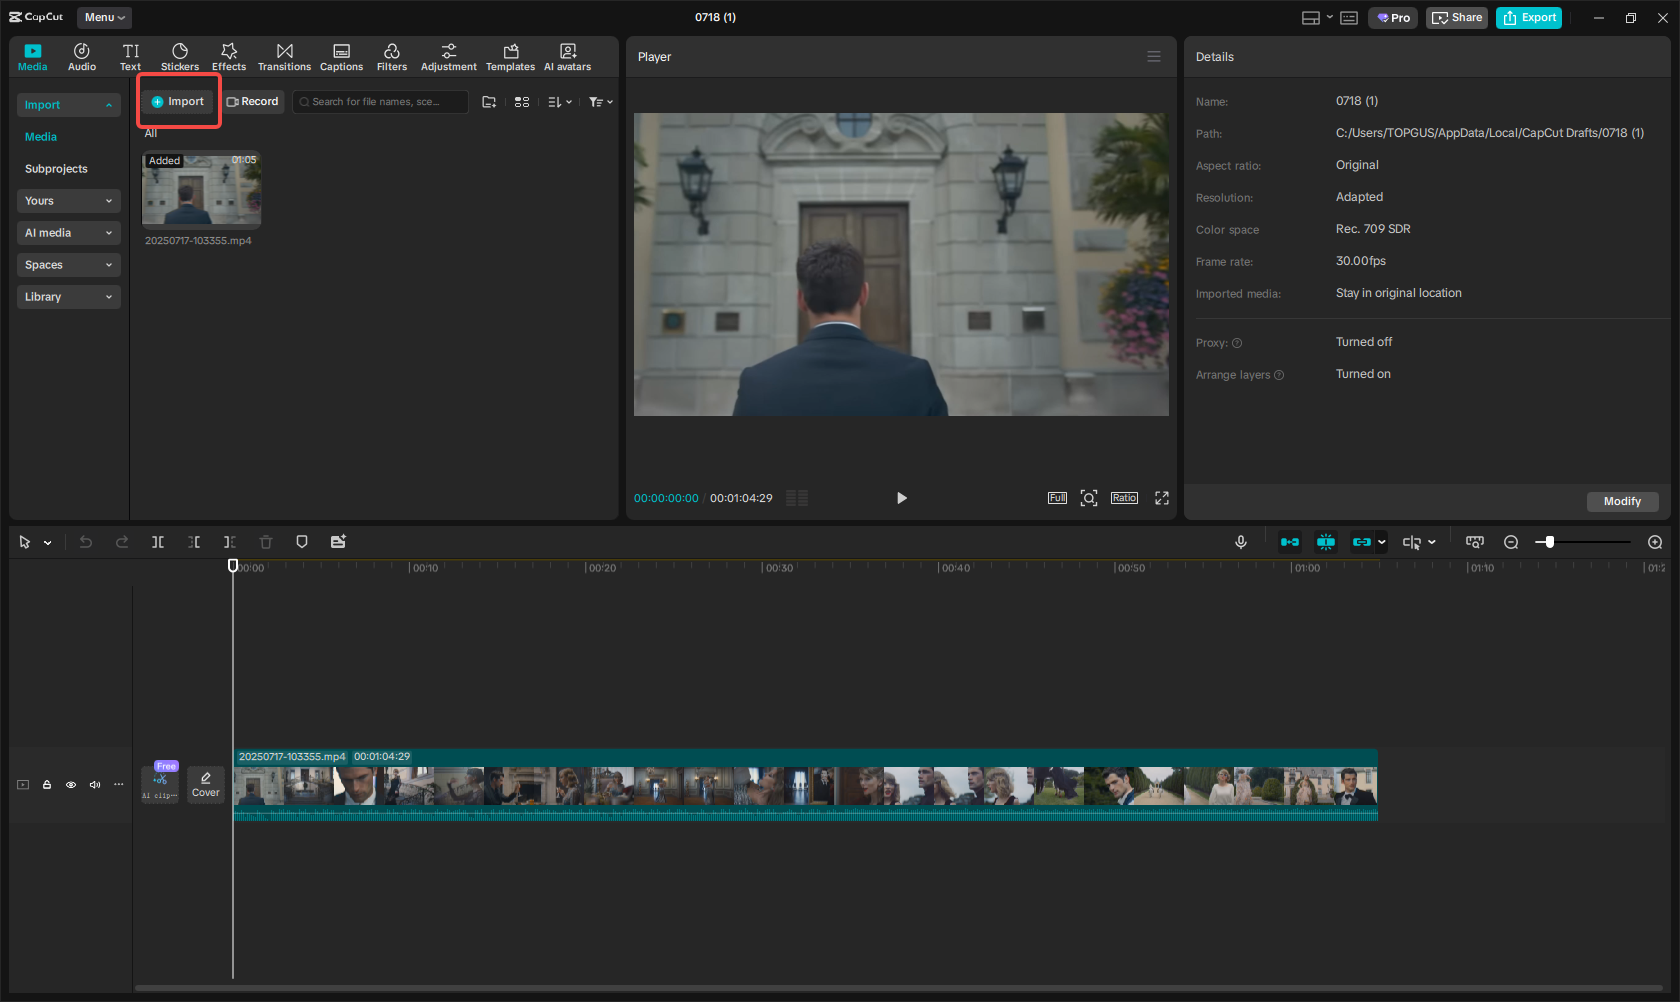
Task: Toggle main track magnet
Action: click(x=1290, y=542)
